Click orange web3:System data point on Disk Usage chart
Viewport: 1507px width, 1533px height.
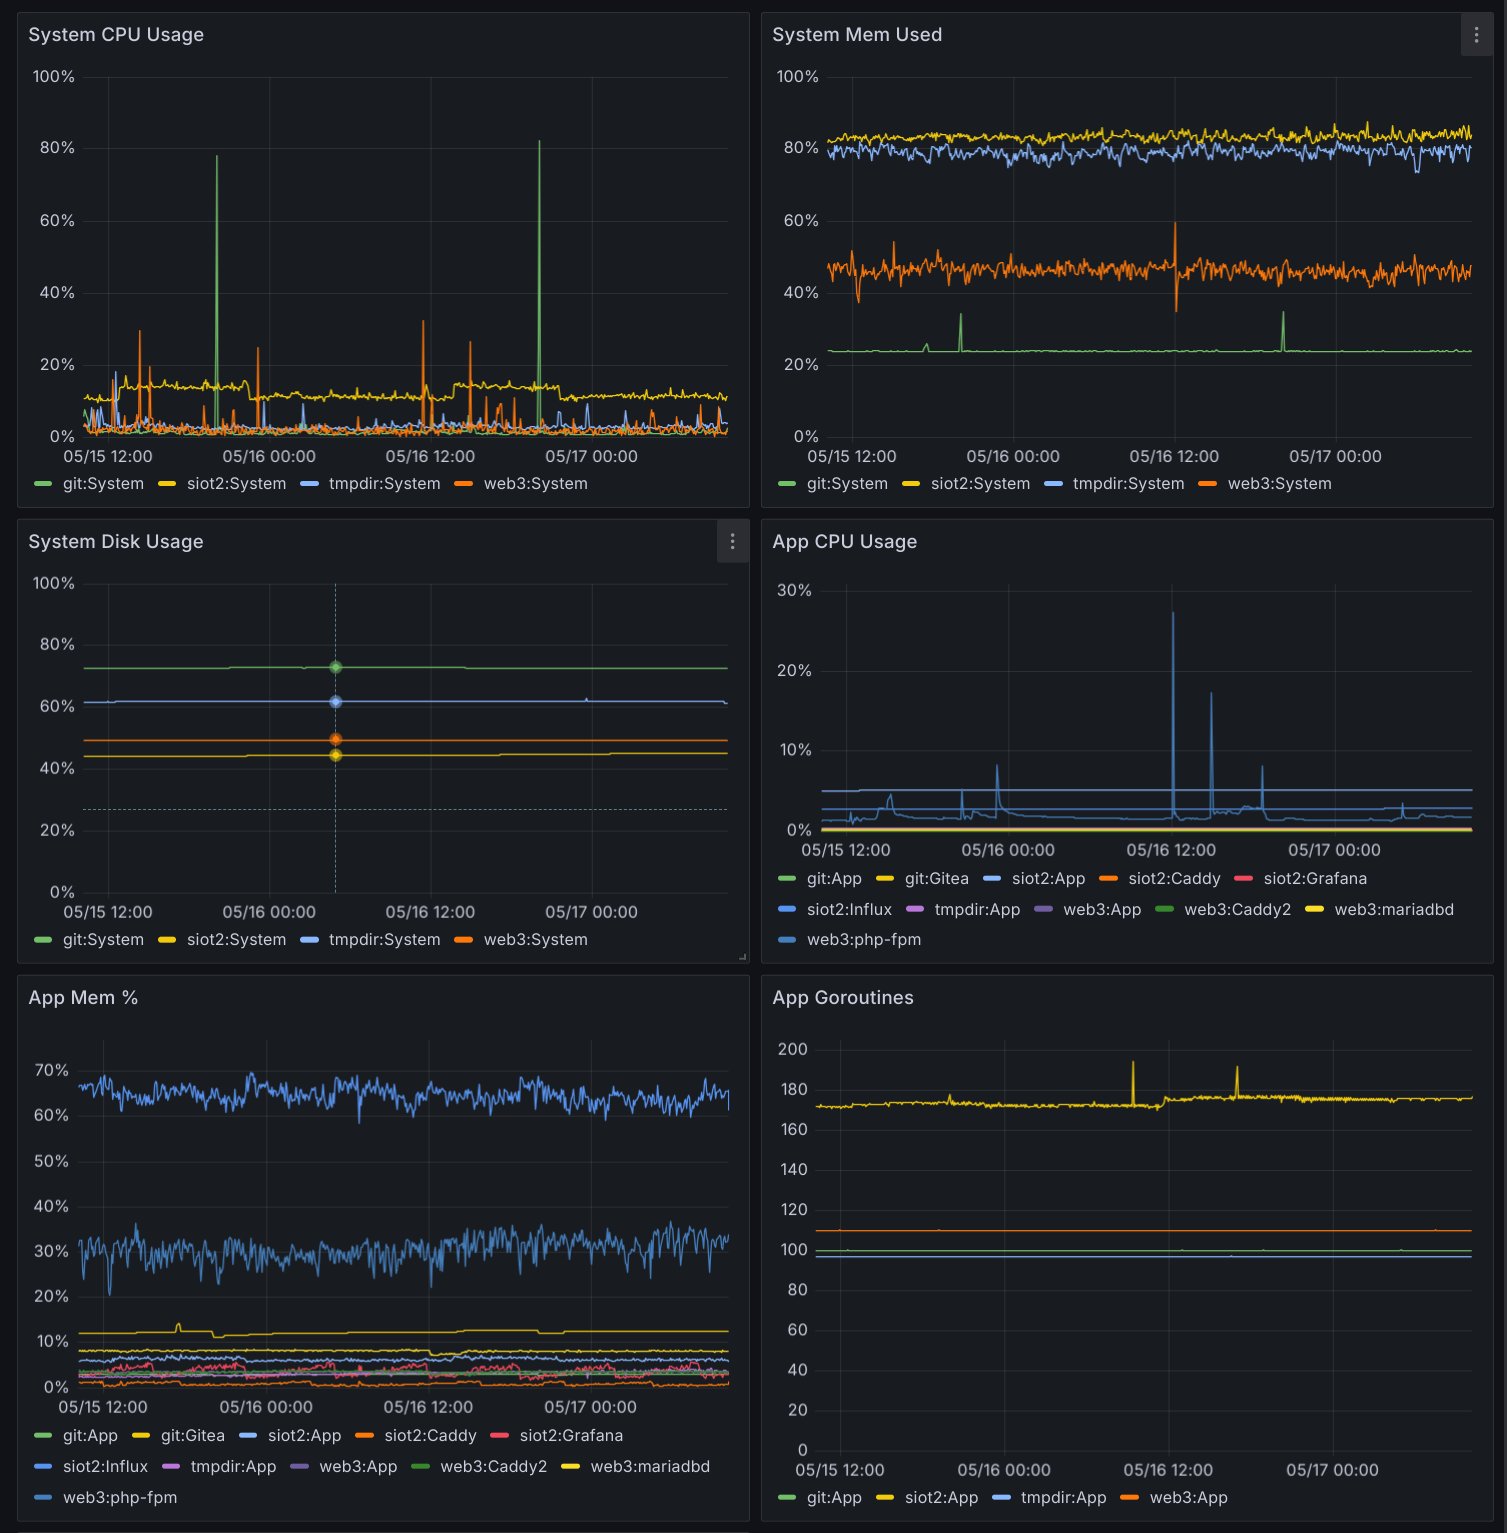click(336, 740)
